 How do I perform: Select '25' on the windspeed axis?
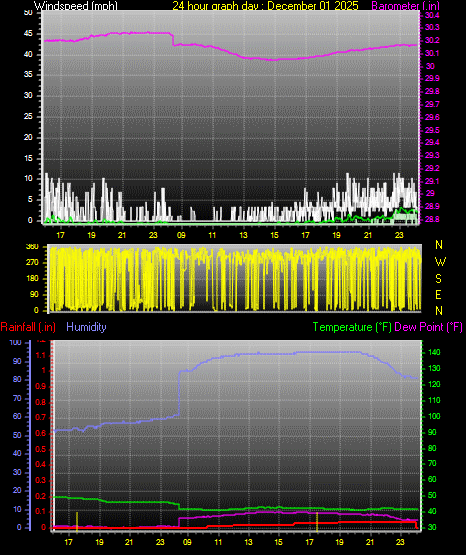coord(28,116)
